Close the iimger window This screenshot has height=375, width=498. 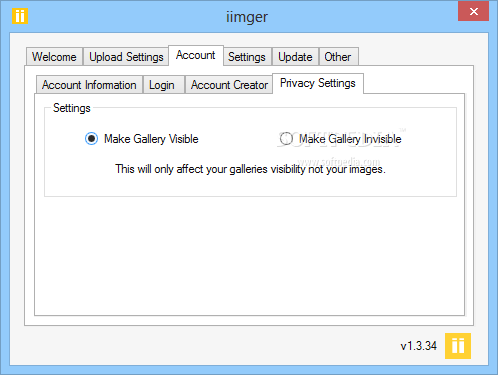point(473,11)
